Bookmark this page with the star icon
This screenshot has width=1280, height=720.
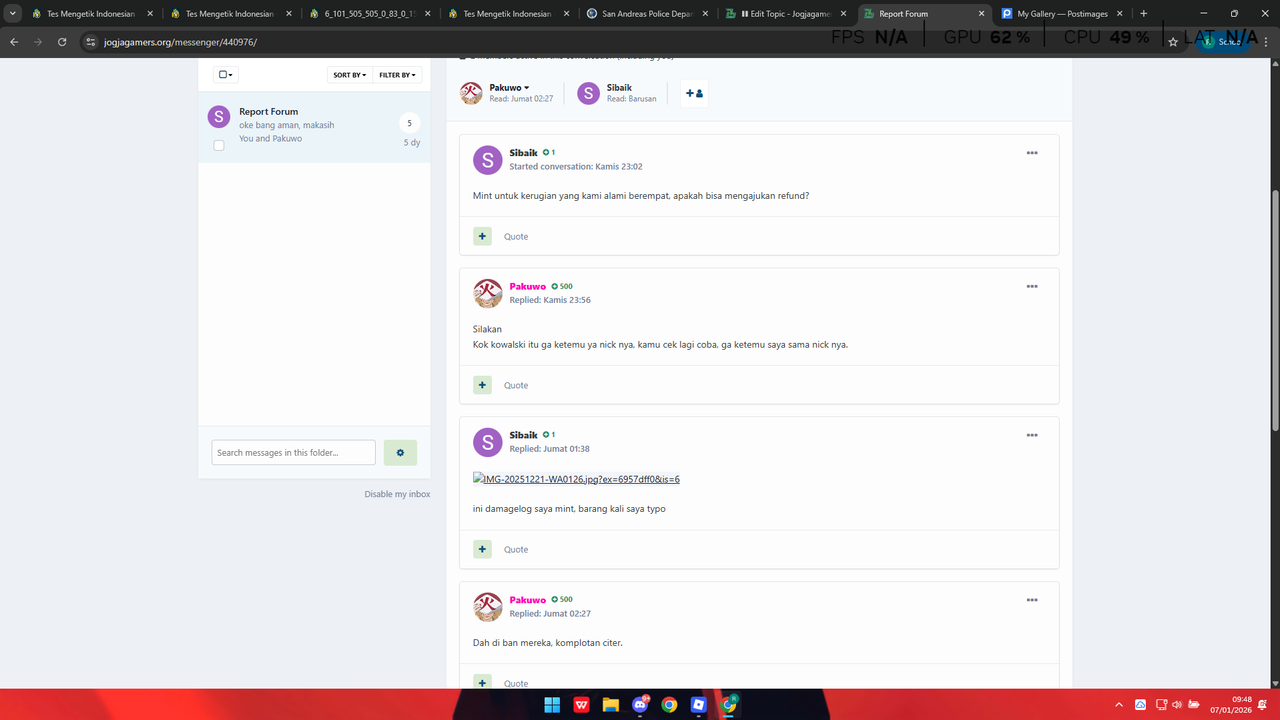(1173, 42)
